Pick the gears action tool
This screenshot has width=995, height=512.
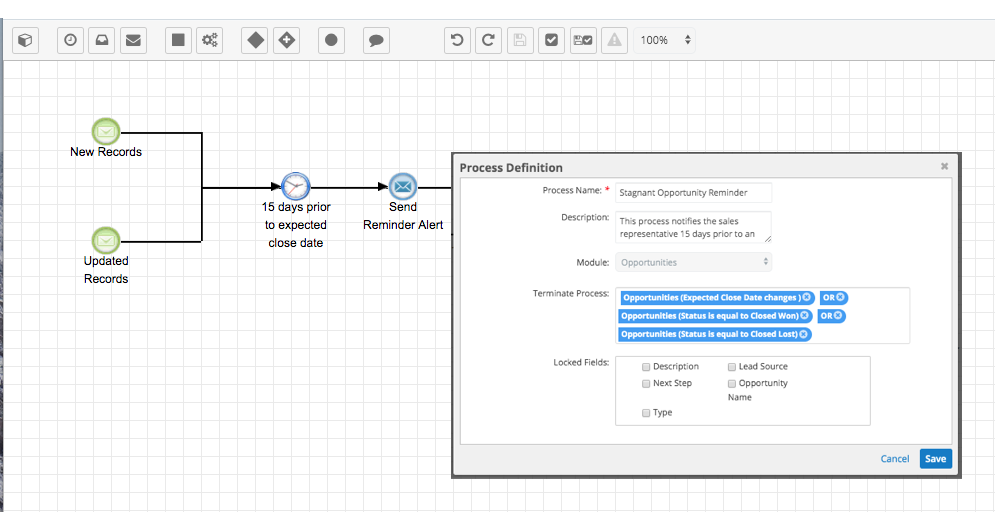[x=210, y=40]
